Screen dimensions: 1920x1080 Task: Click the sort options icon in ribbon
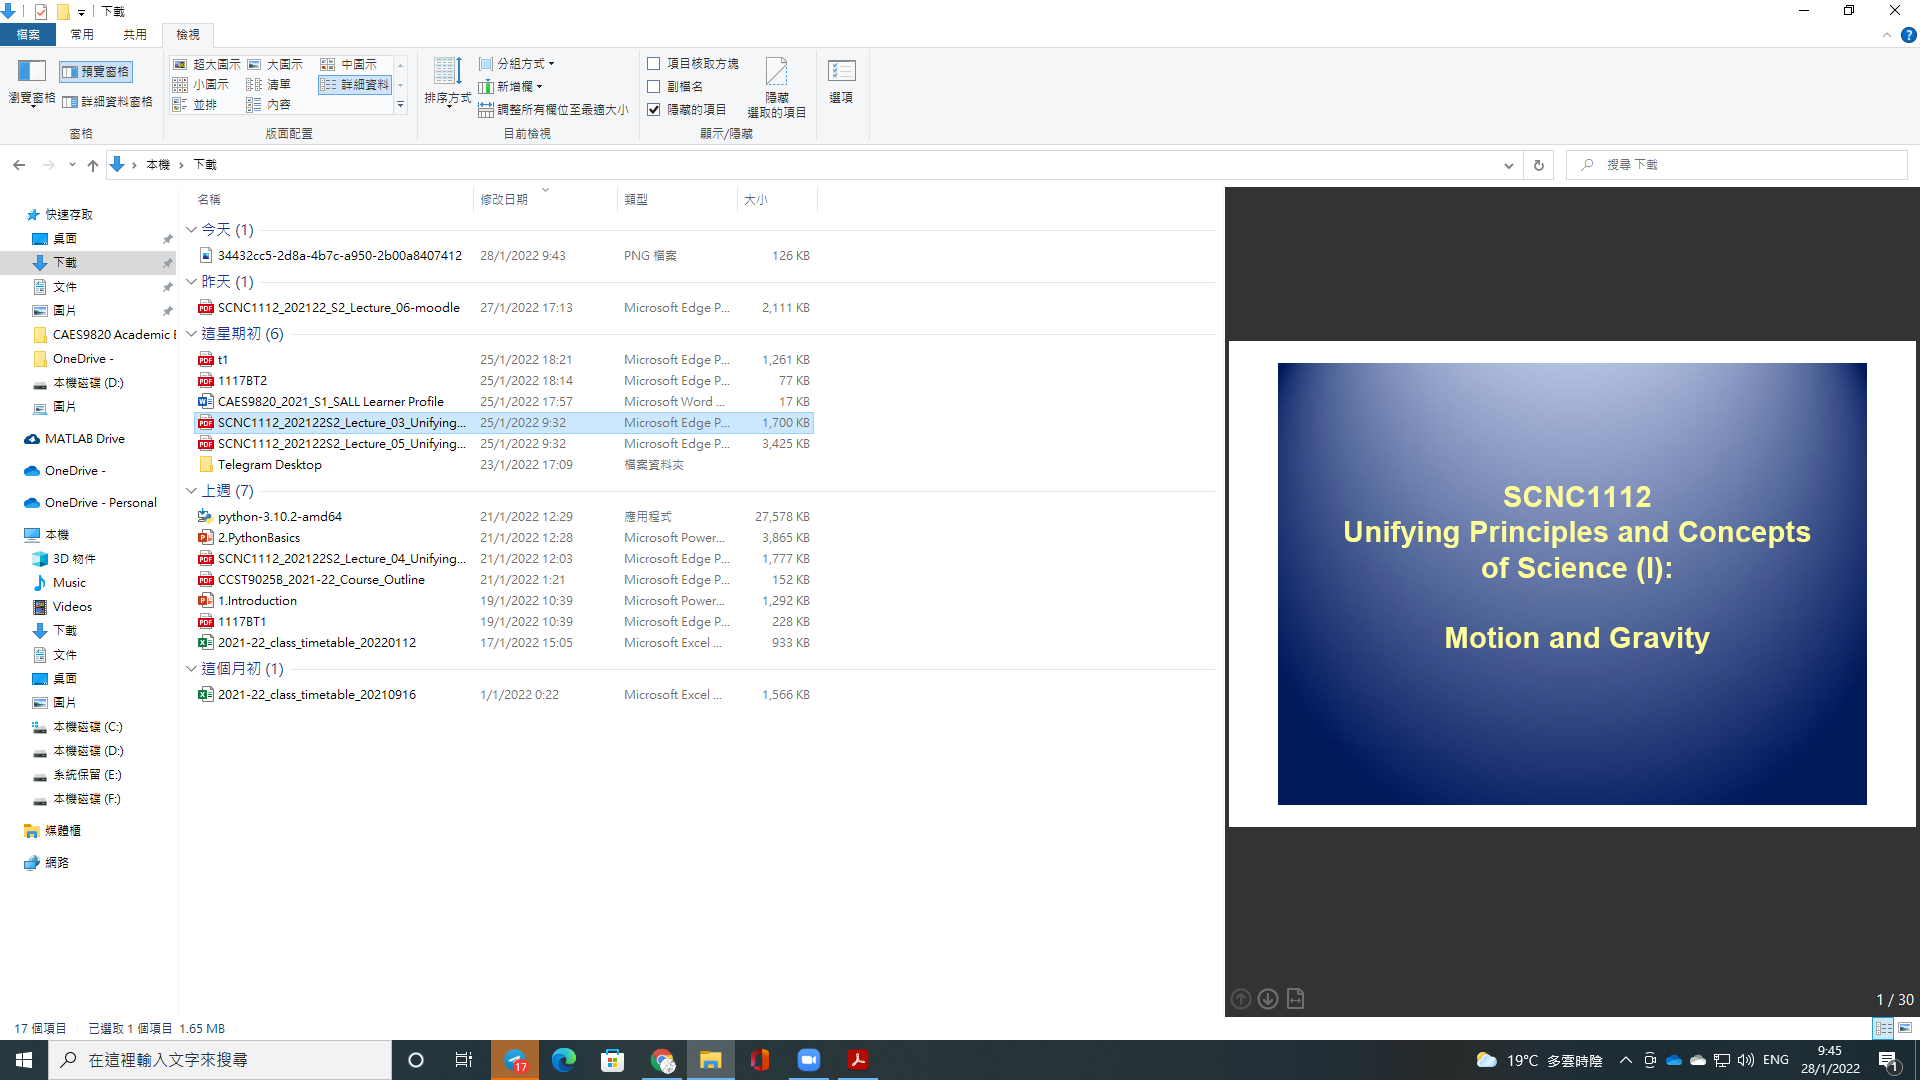(446, 84)
